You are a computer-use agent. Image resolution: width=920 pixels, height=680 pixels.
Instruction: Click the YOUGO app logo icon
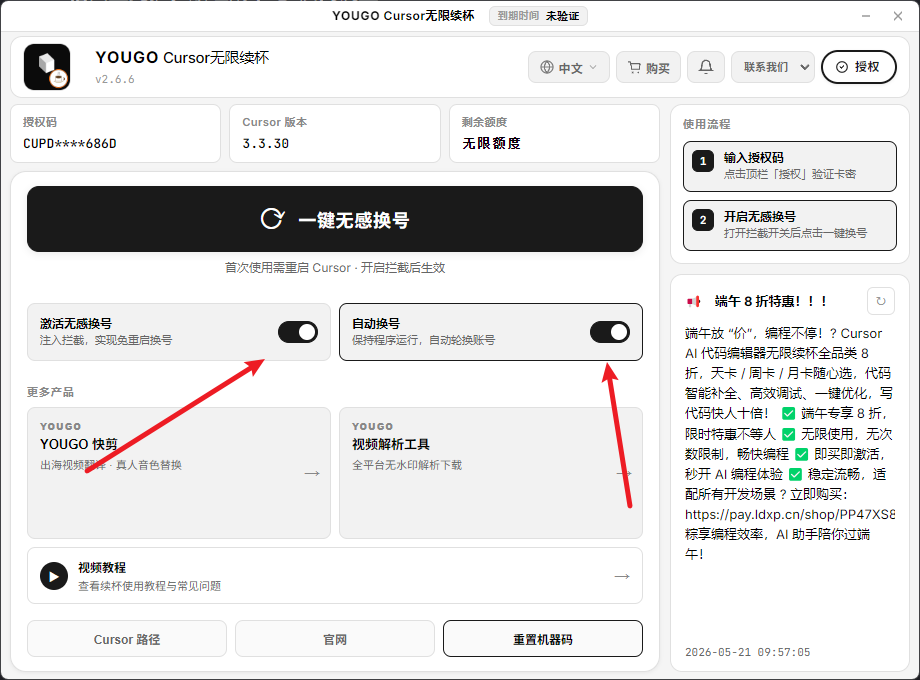tap(47, 66)
